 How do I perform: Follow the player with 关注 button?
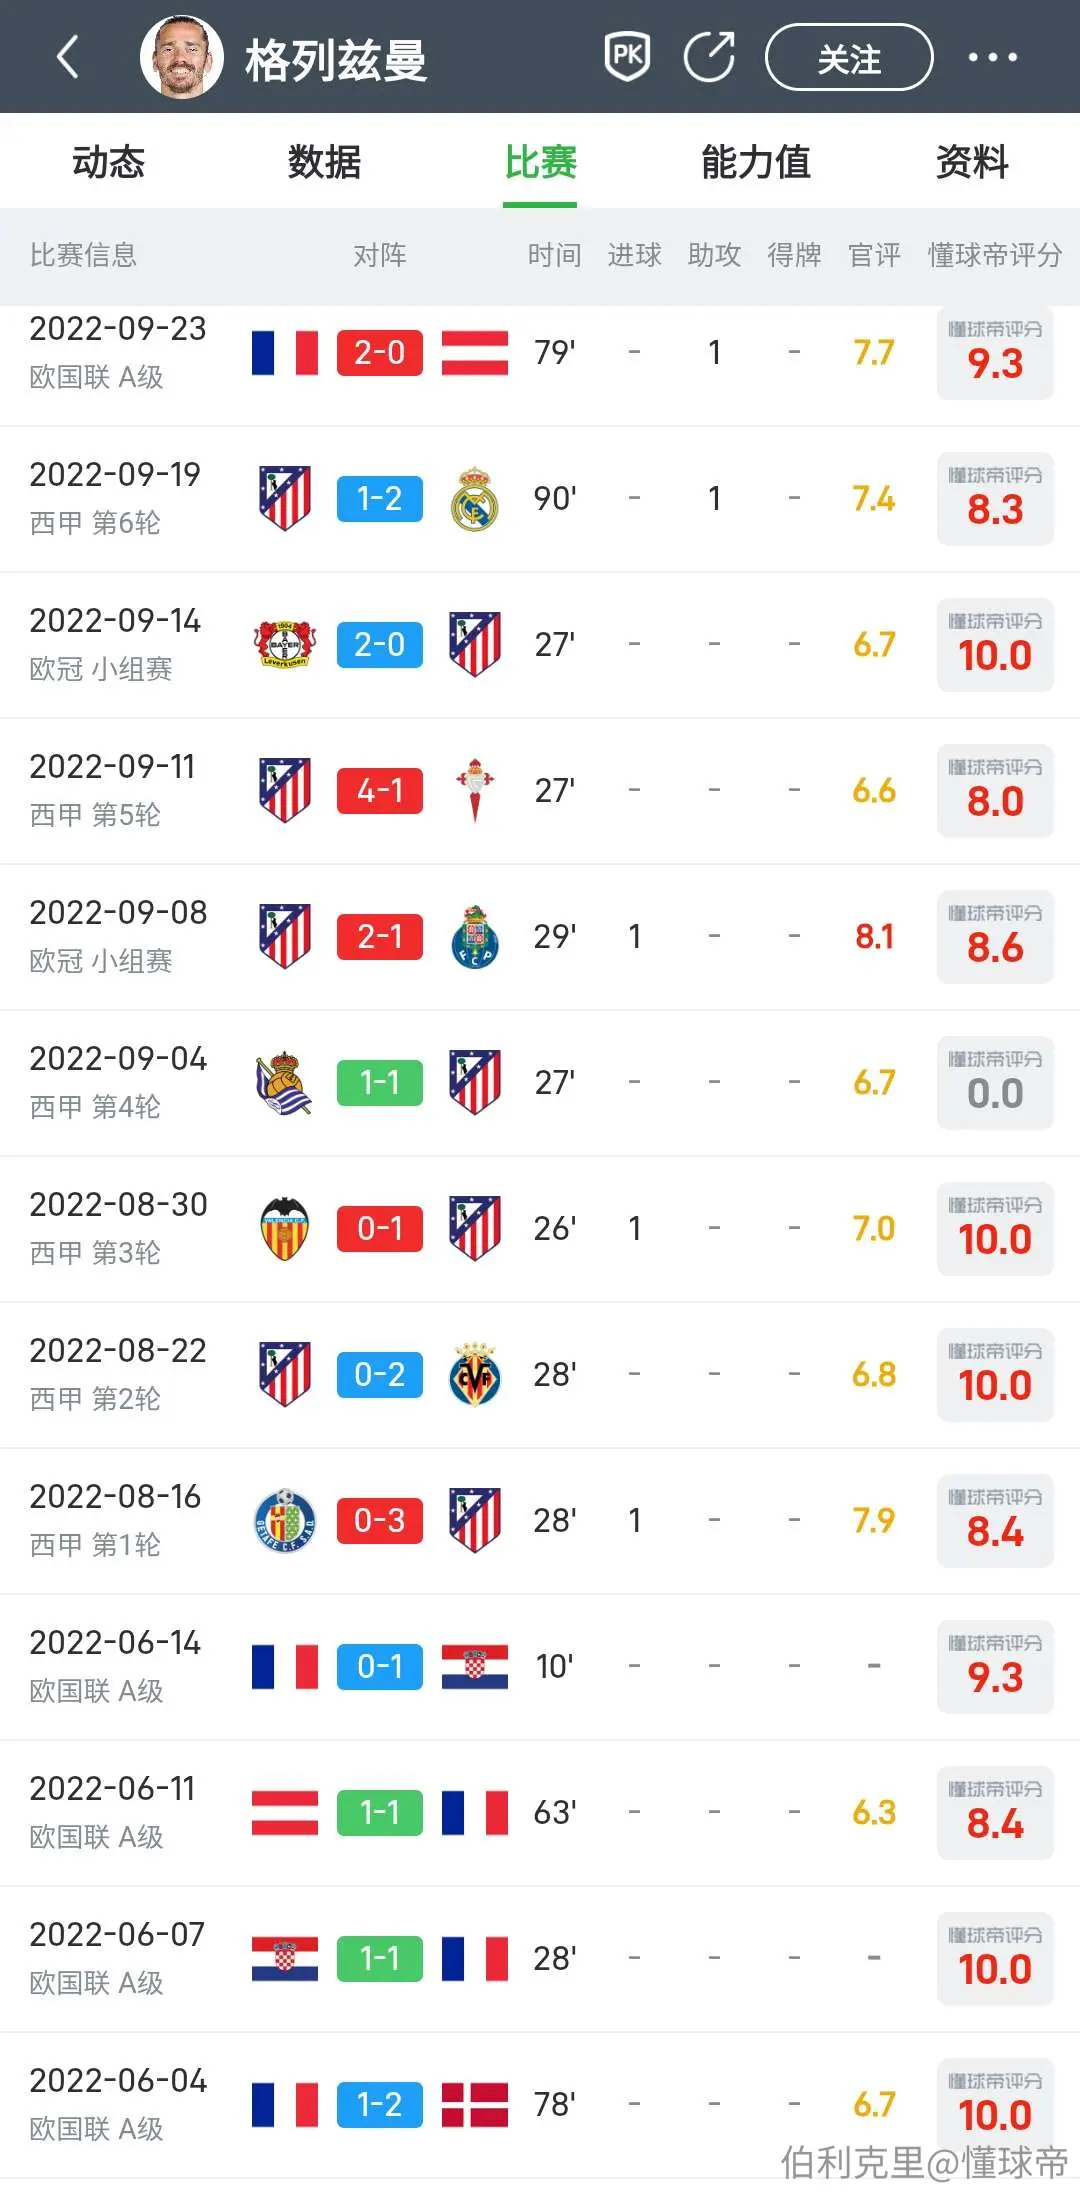click(849, 57)
